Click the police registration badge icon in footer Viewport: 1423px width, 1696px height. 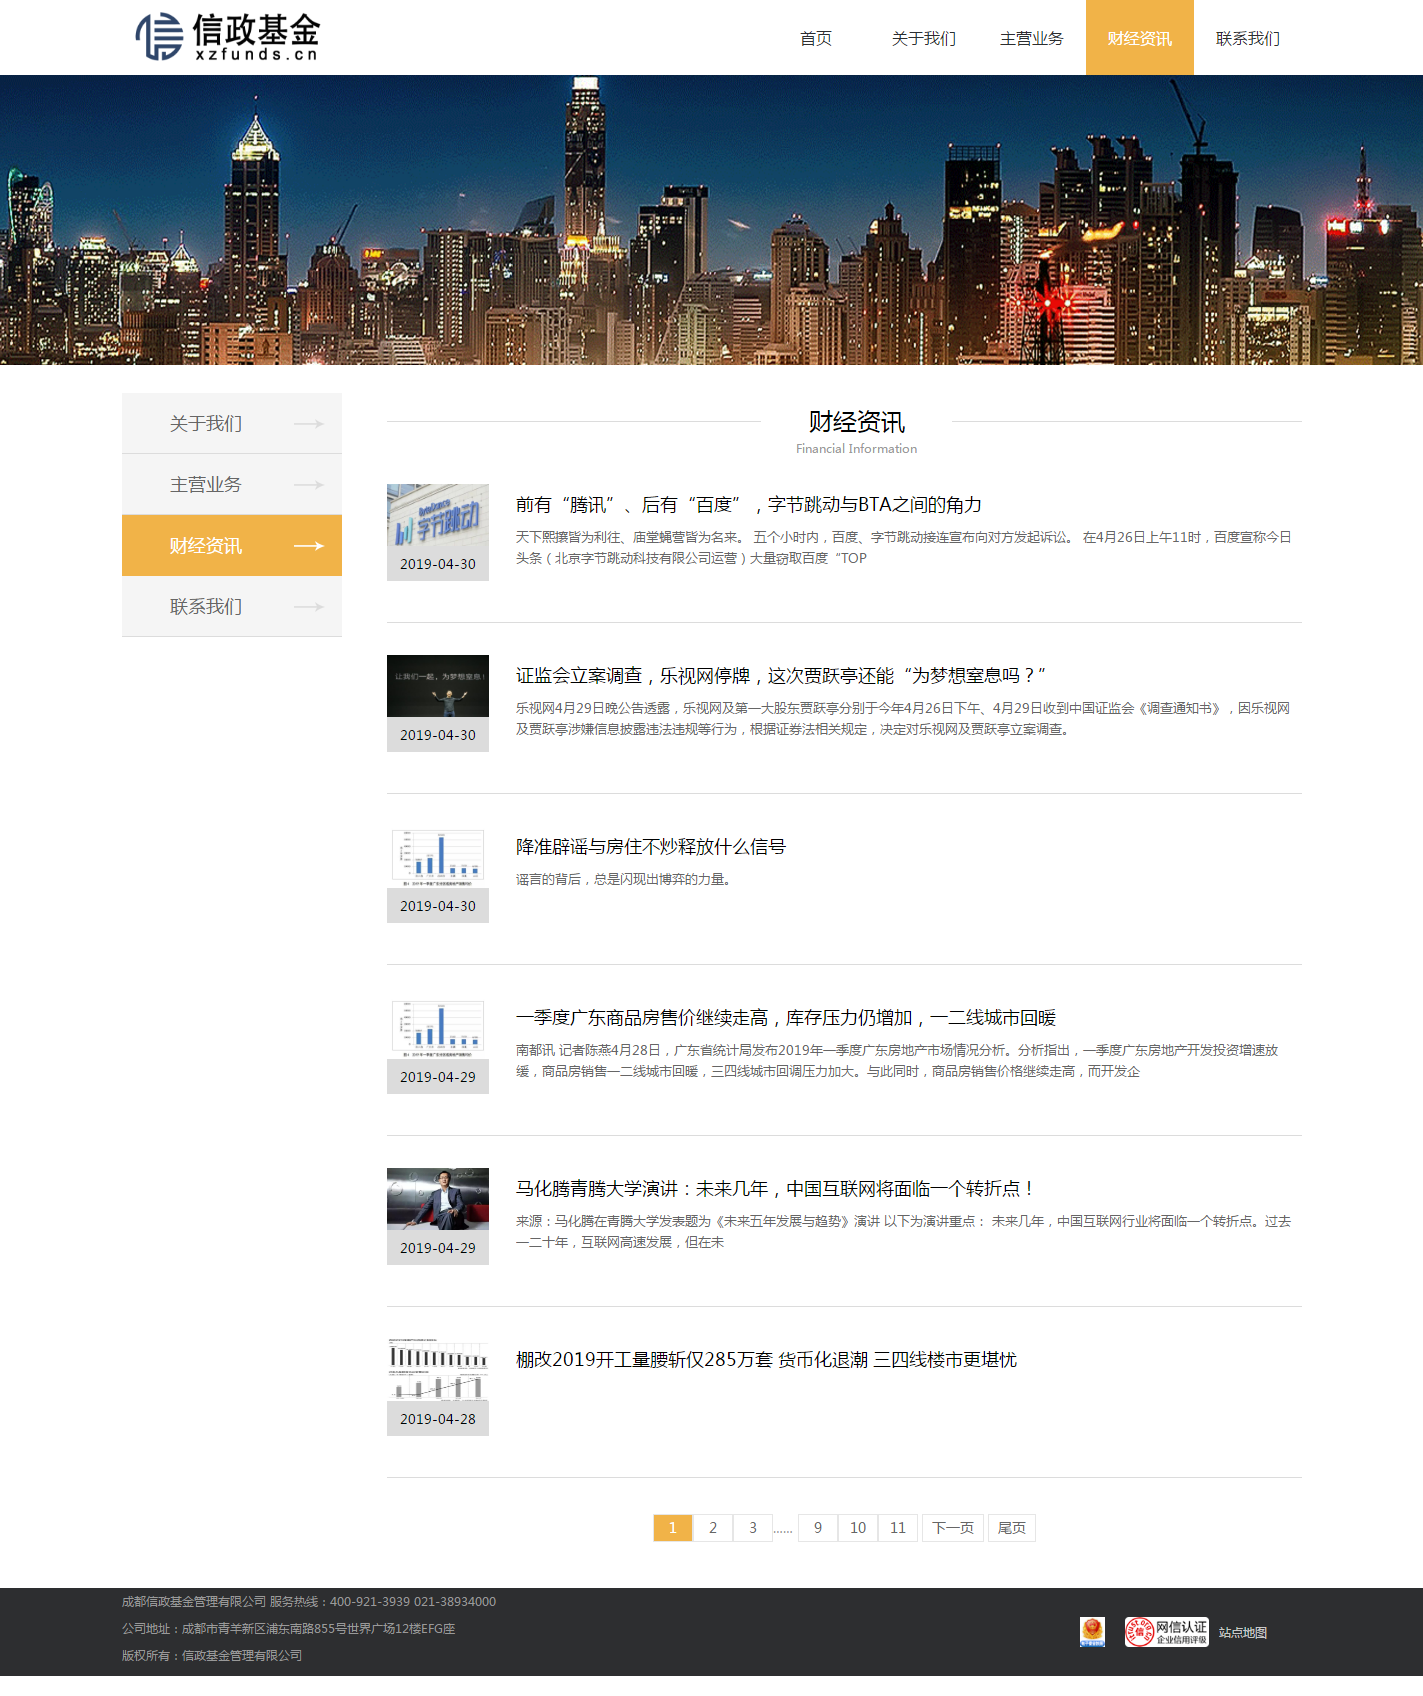pos(1092,1632)
